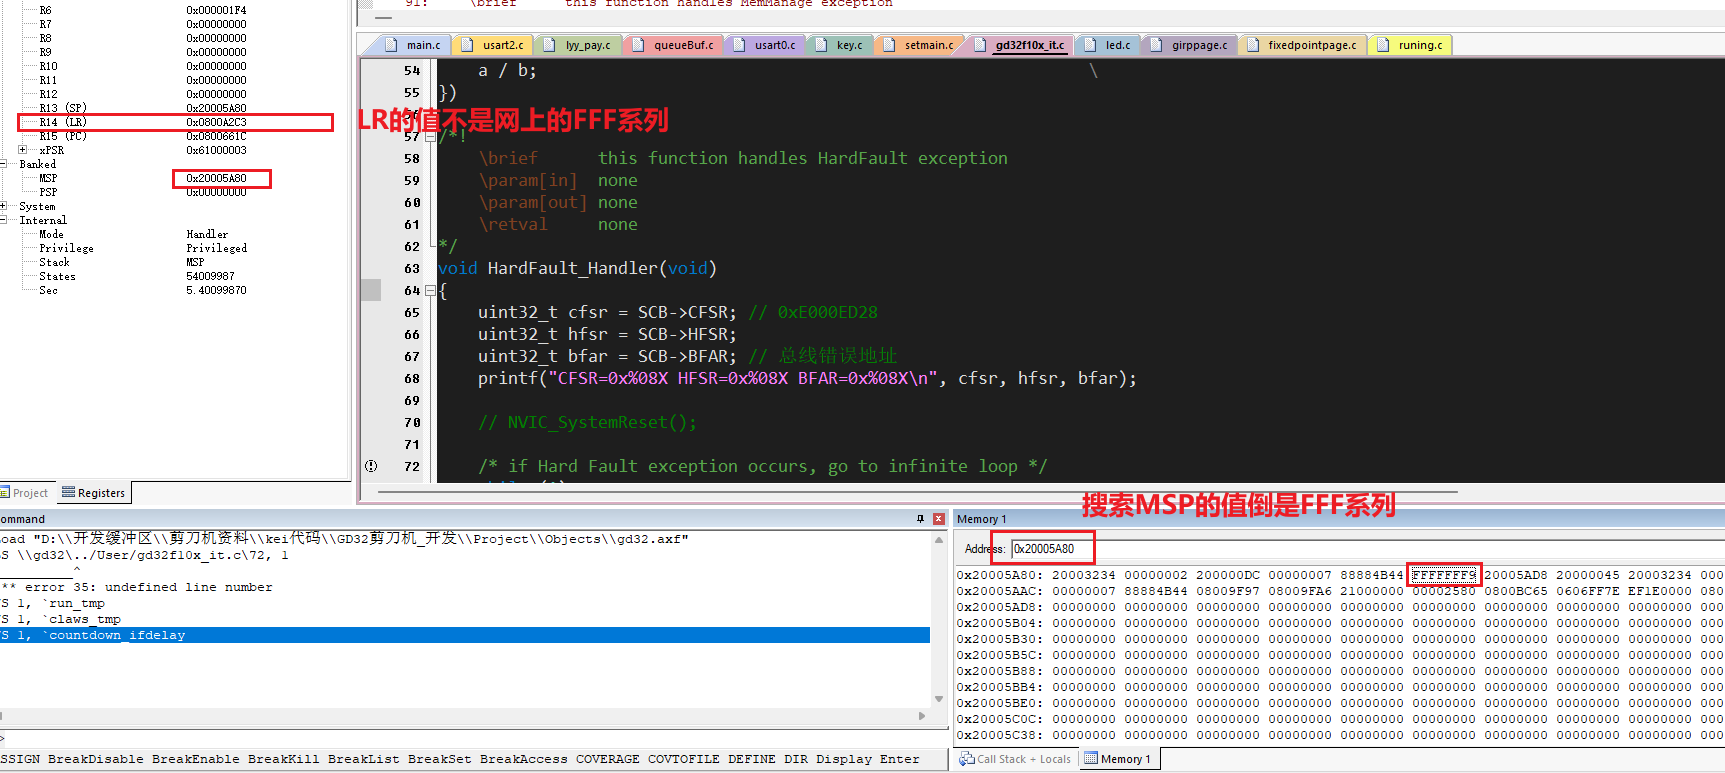
Task: Collapse the Banked register group
Action: pyautogui.click(x=4, y=164)
